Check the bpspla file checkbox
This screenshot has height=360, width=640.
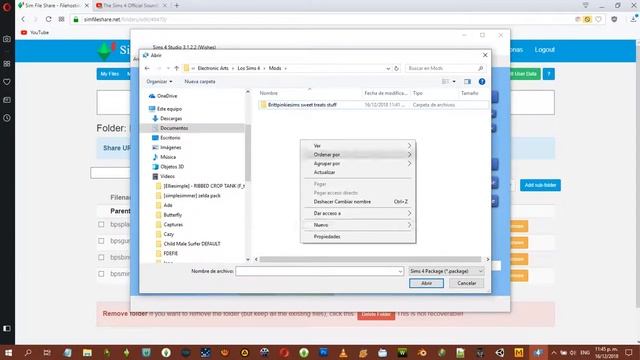(101, 224)
